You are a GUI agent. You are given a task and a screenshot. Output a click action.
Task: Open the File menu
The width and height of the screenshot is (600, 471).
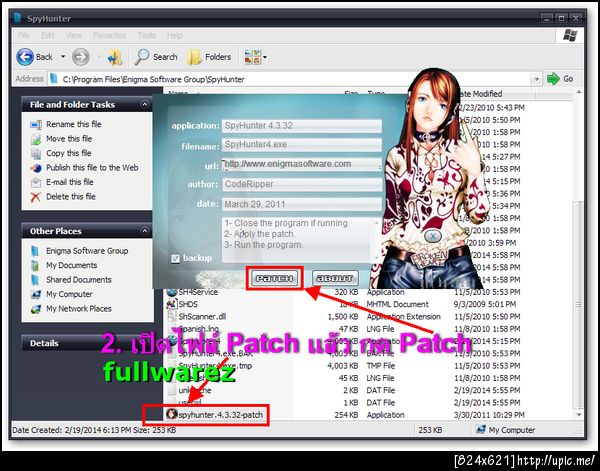click(x=23, y=36)
